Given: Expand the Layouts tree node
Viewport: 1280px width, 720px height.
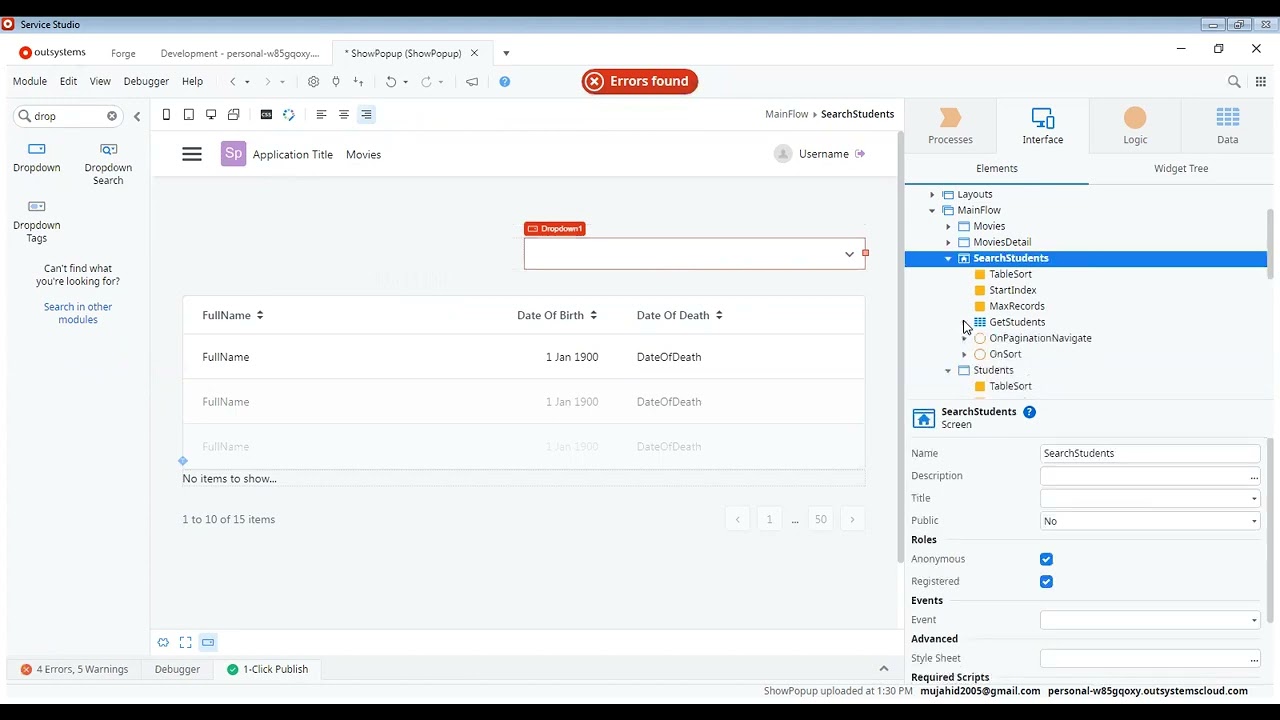Looking at the screenshot, I should (932, 194).
